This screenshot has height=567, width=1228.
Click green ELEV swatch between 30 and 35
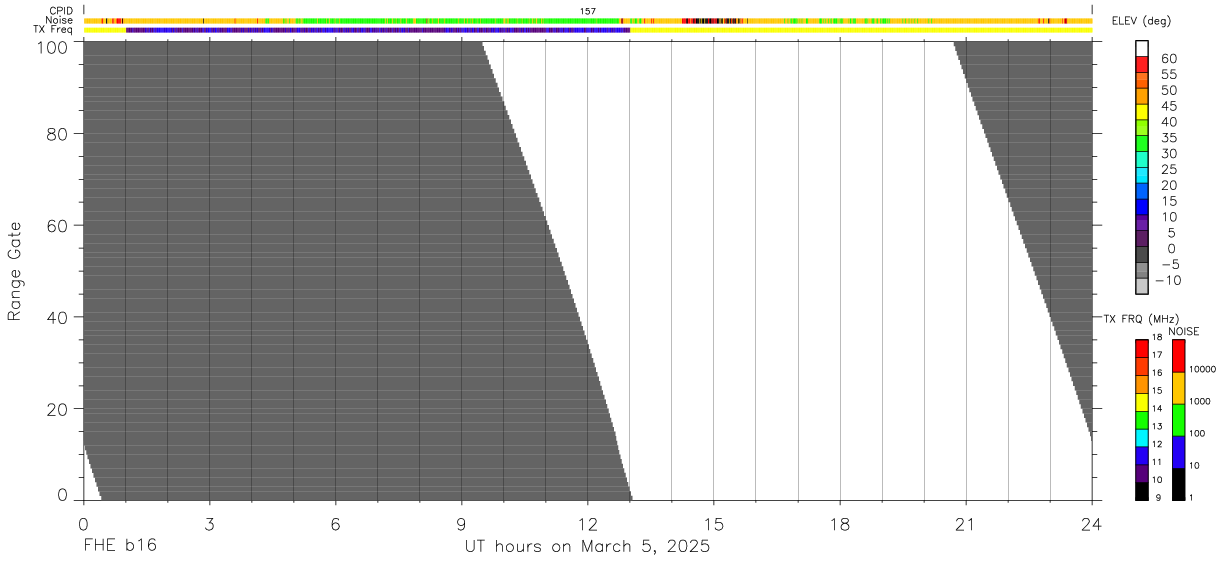1142,145
